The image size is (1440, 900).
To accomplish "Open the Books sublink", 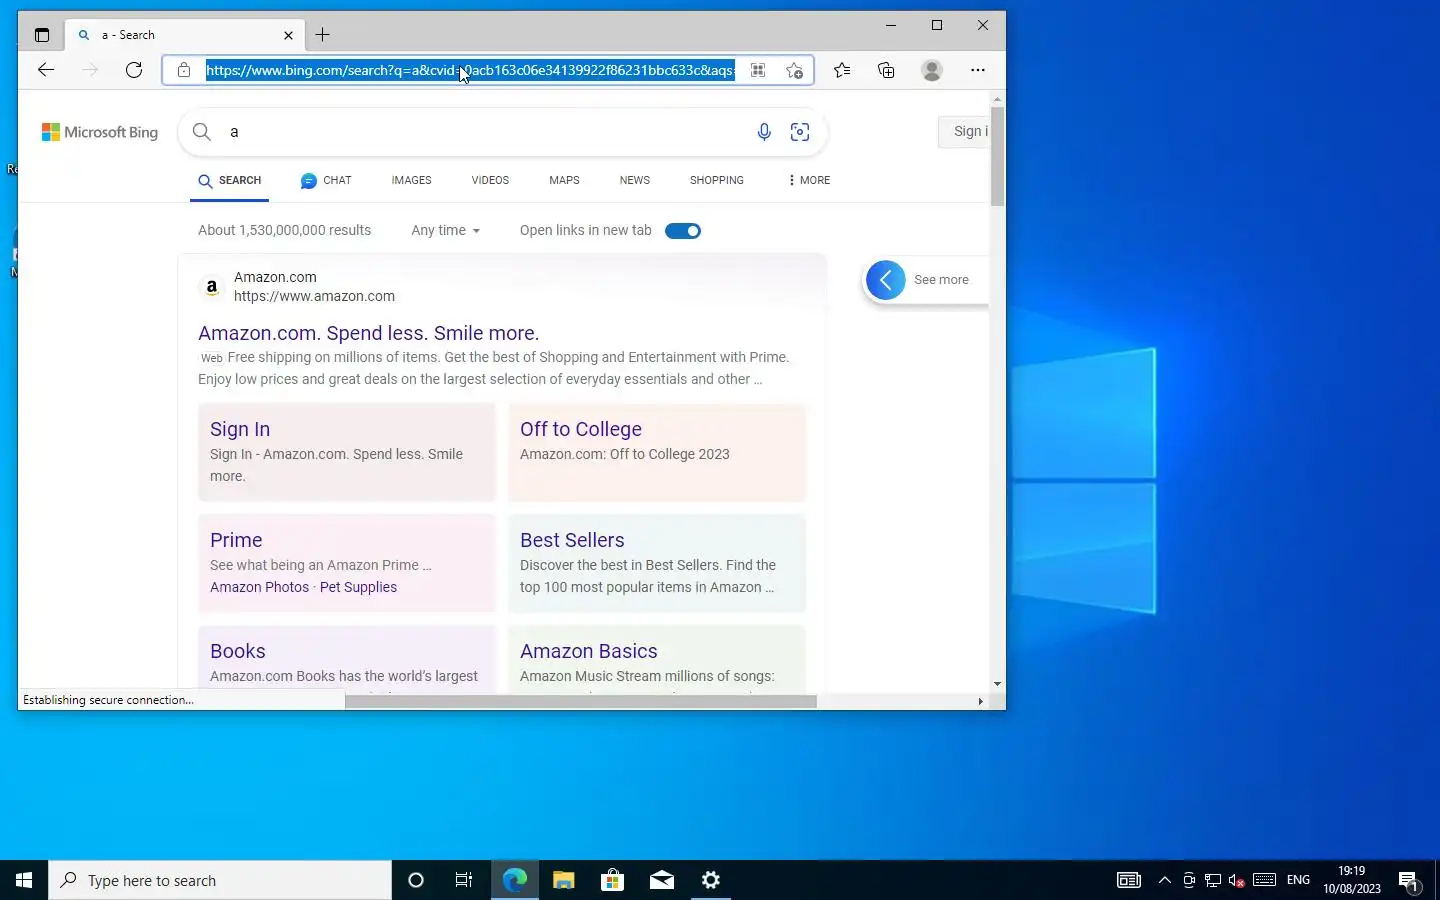I will tap(238, 651).
